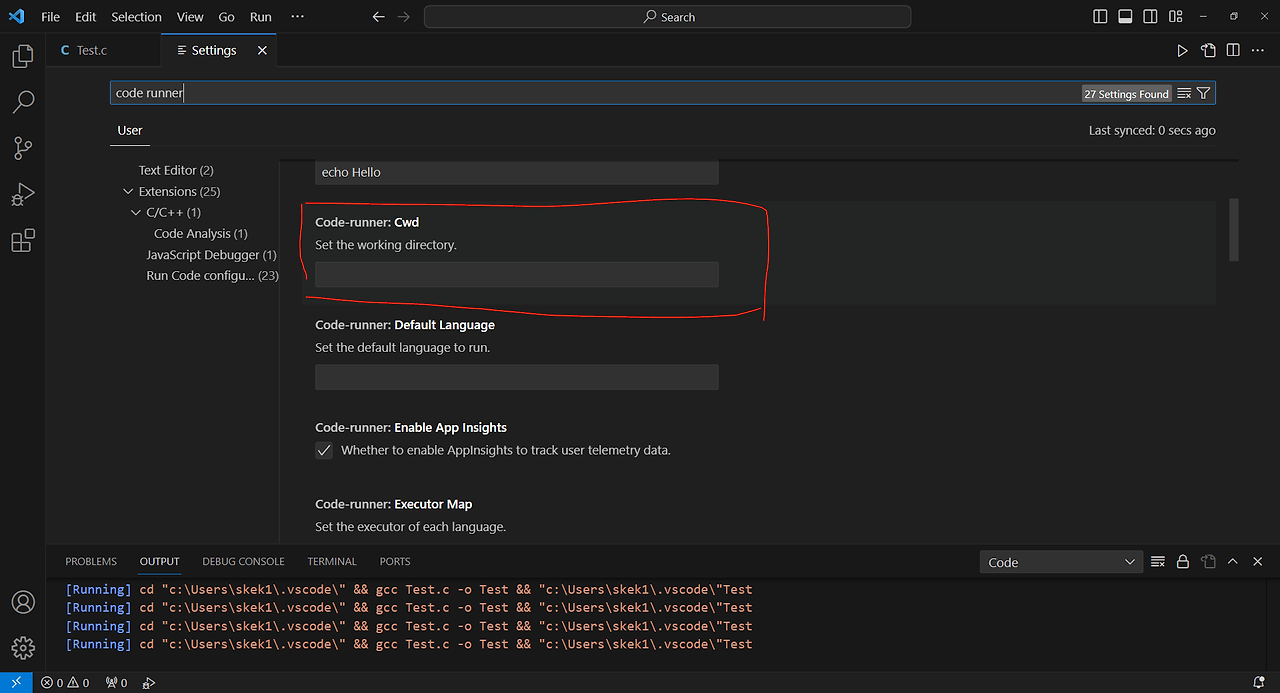Click the echo Hello text field

click(x=517, y=172)
